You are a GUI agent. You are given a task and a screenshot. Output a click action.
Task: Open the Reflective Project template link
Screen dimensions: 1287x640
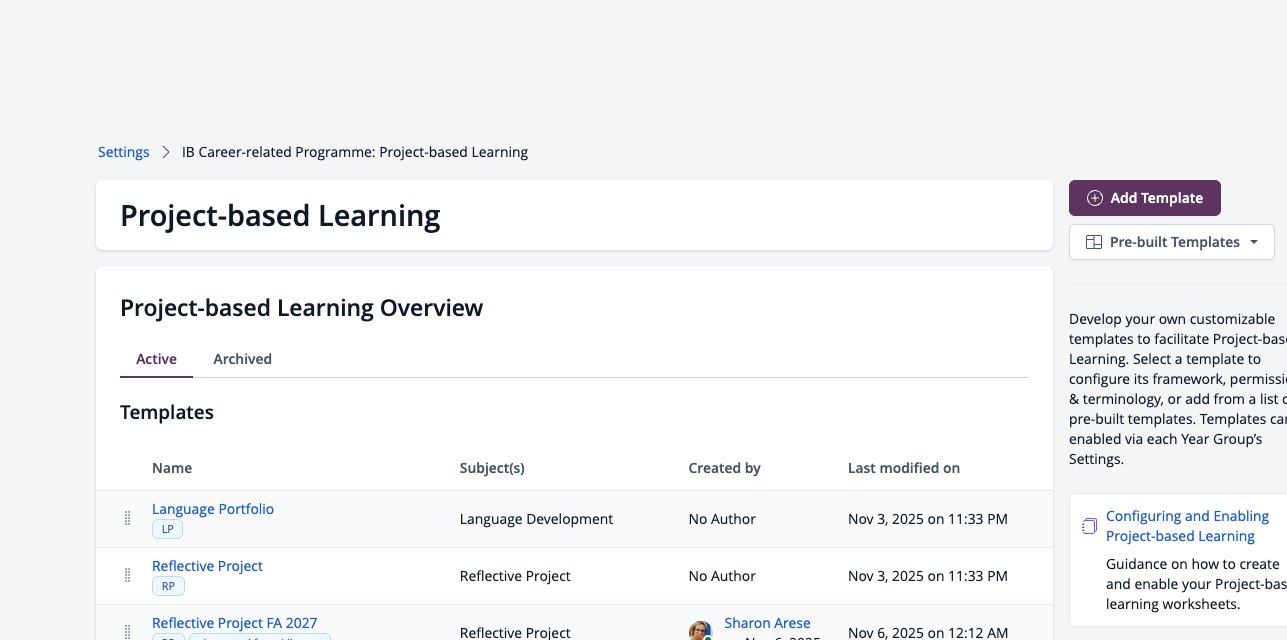click(x=207, y=566)
